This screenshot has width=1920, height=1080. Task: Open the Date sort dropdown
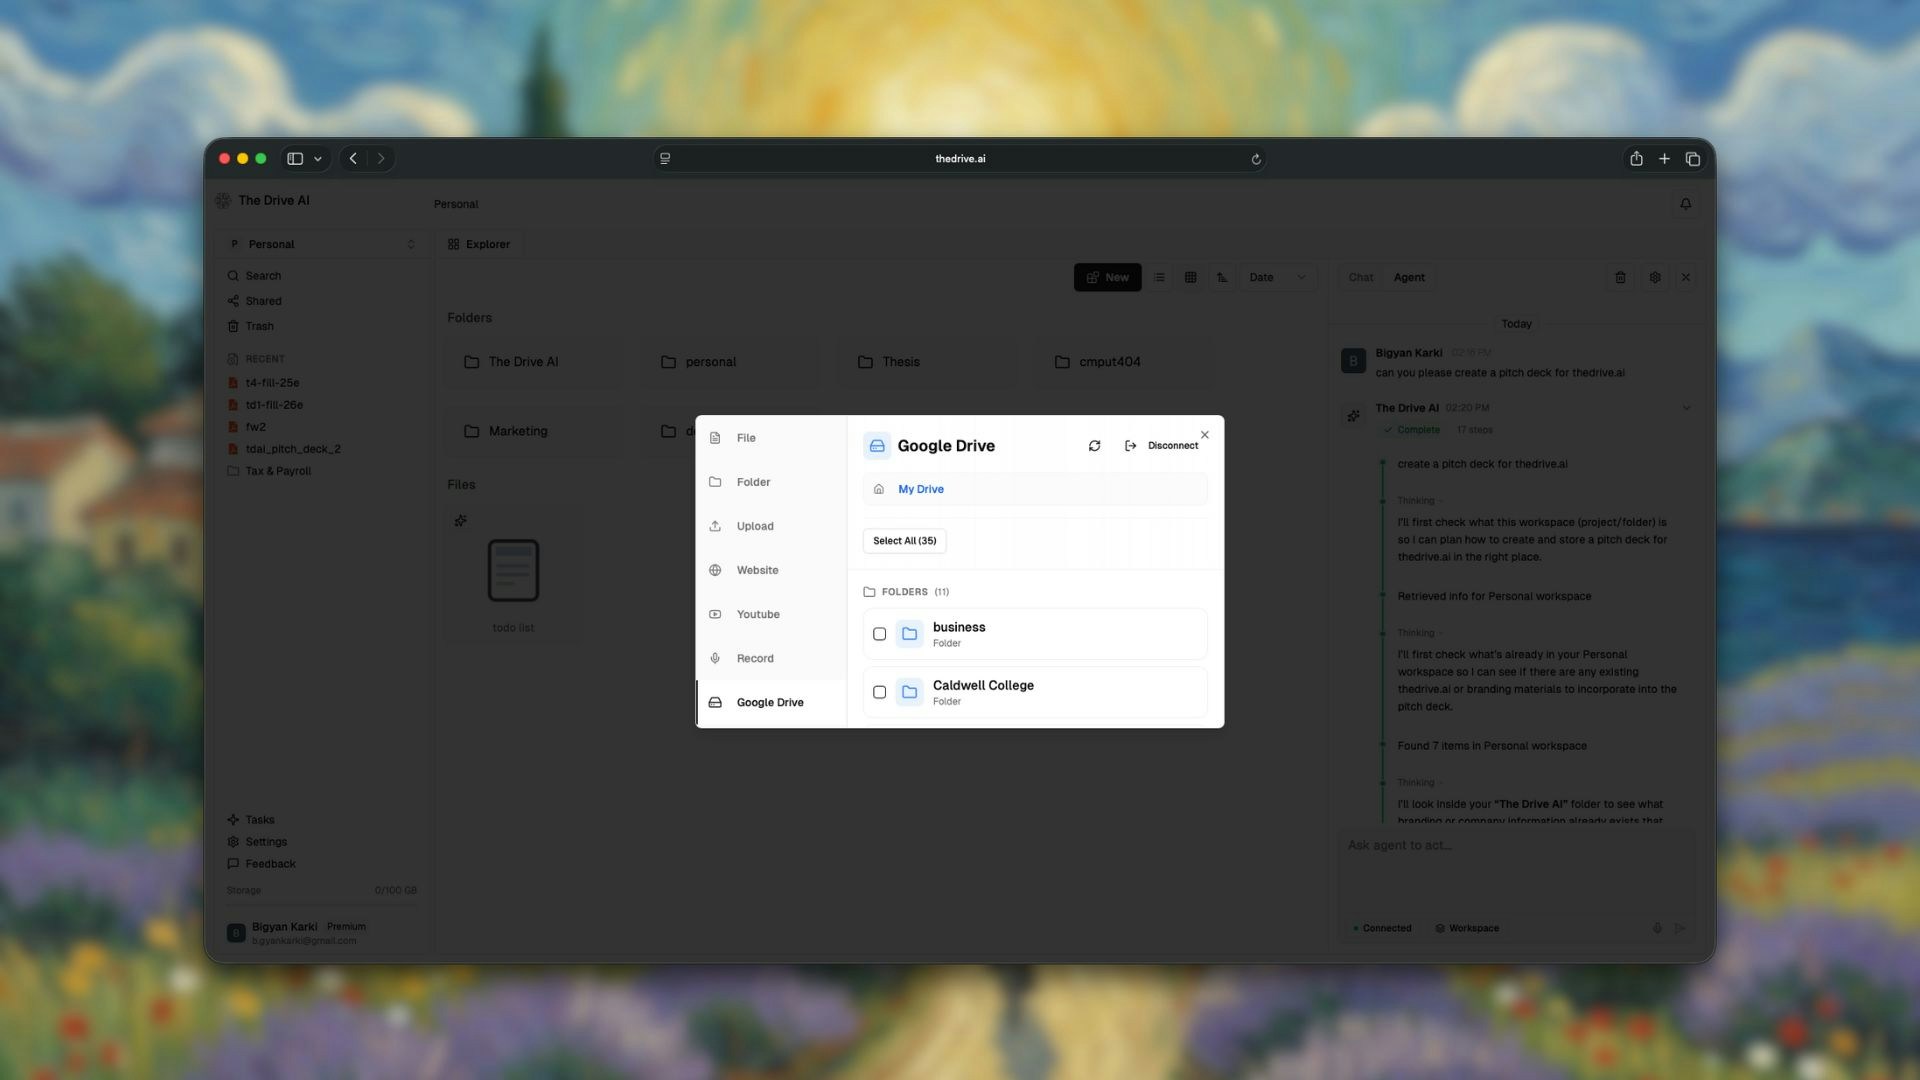1277,277
